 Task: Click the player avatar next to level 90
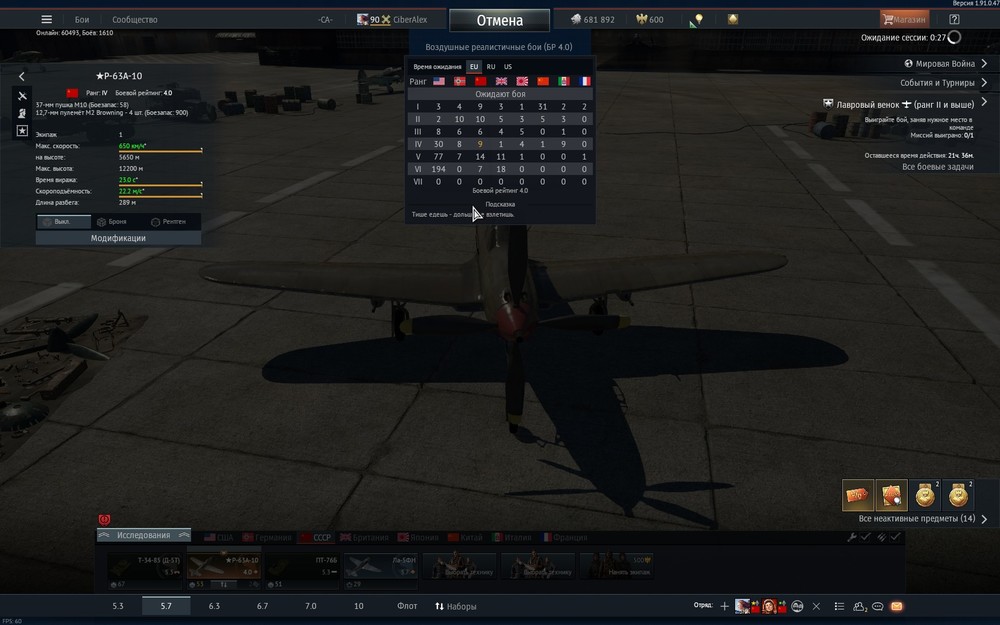(x=362, y=19)
